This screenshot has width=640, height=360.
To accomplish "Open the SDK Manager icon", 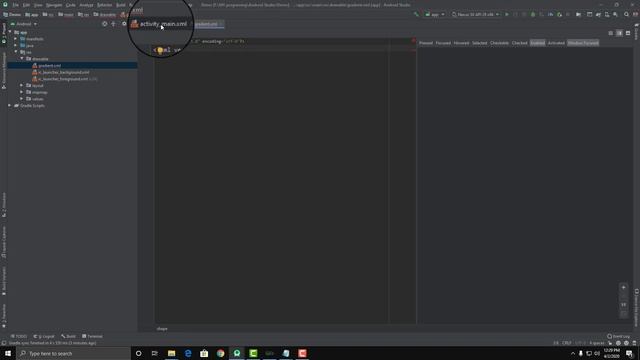I will coord(616,14).
